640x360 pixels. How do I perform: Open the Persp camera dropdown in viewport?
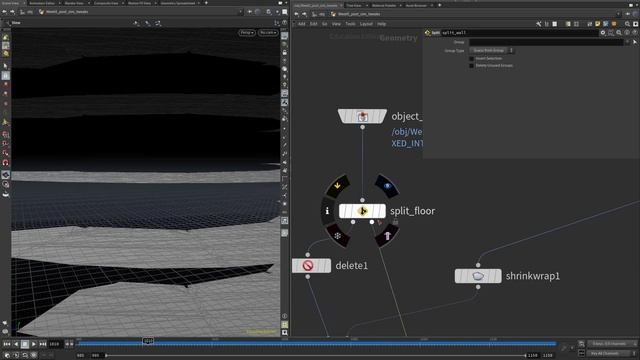pyautogui.click(x=247, y=32)
